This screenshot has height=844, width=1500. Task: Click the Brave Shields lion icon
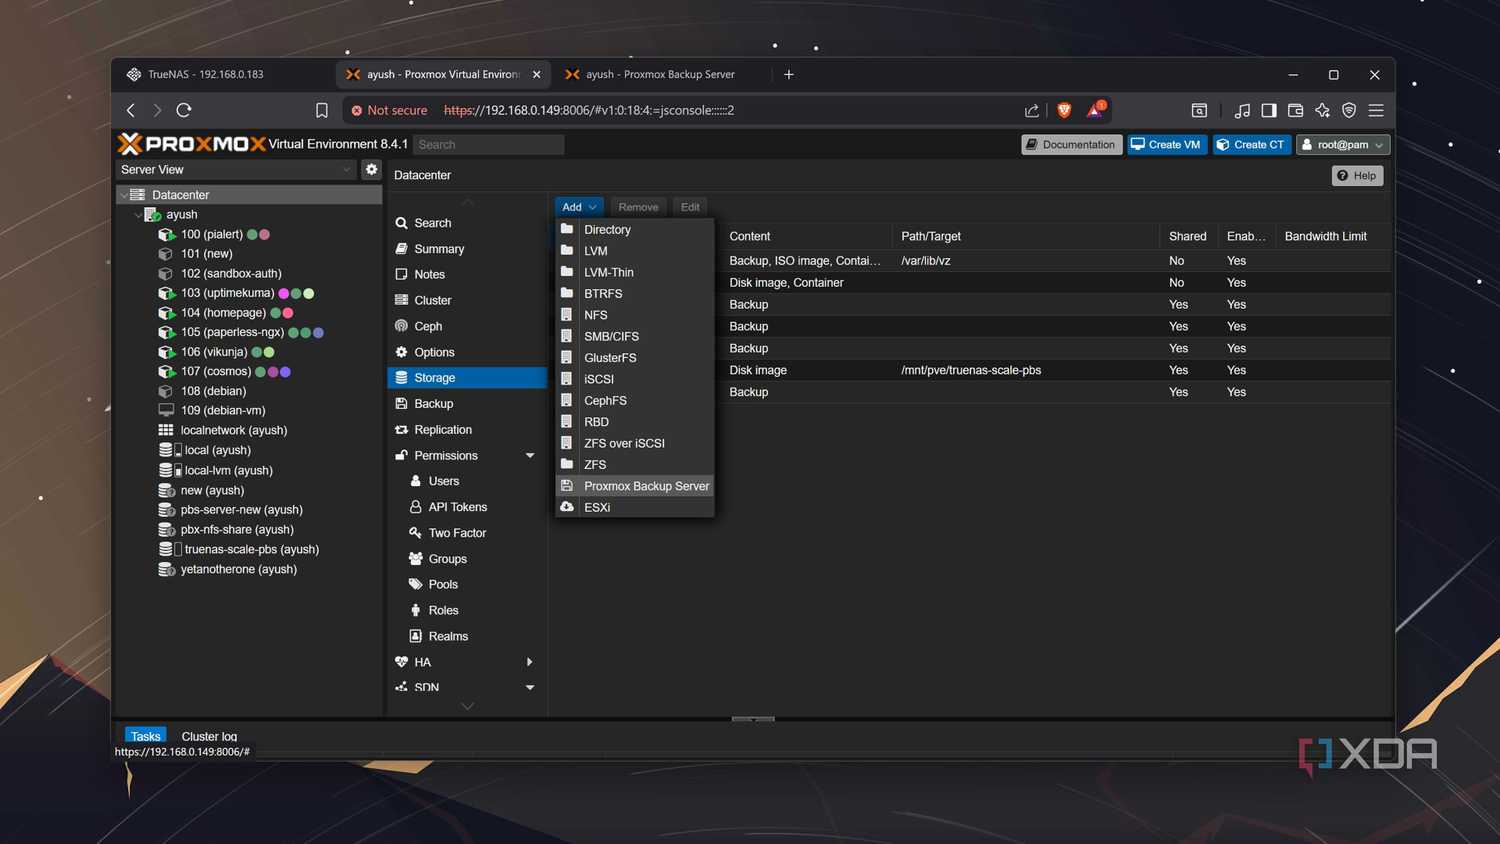click(1064, 110)
